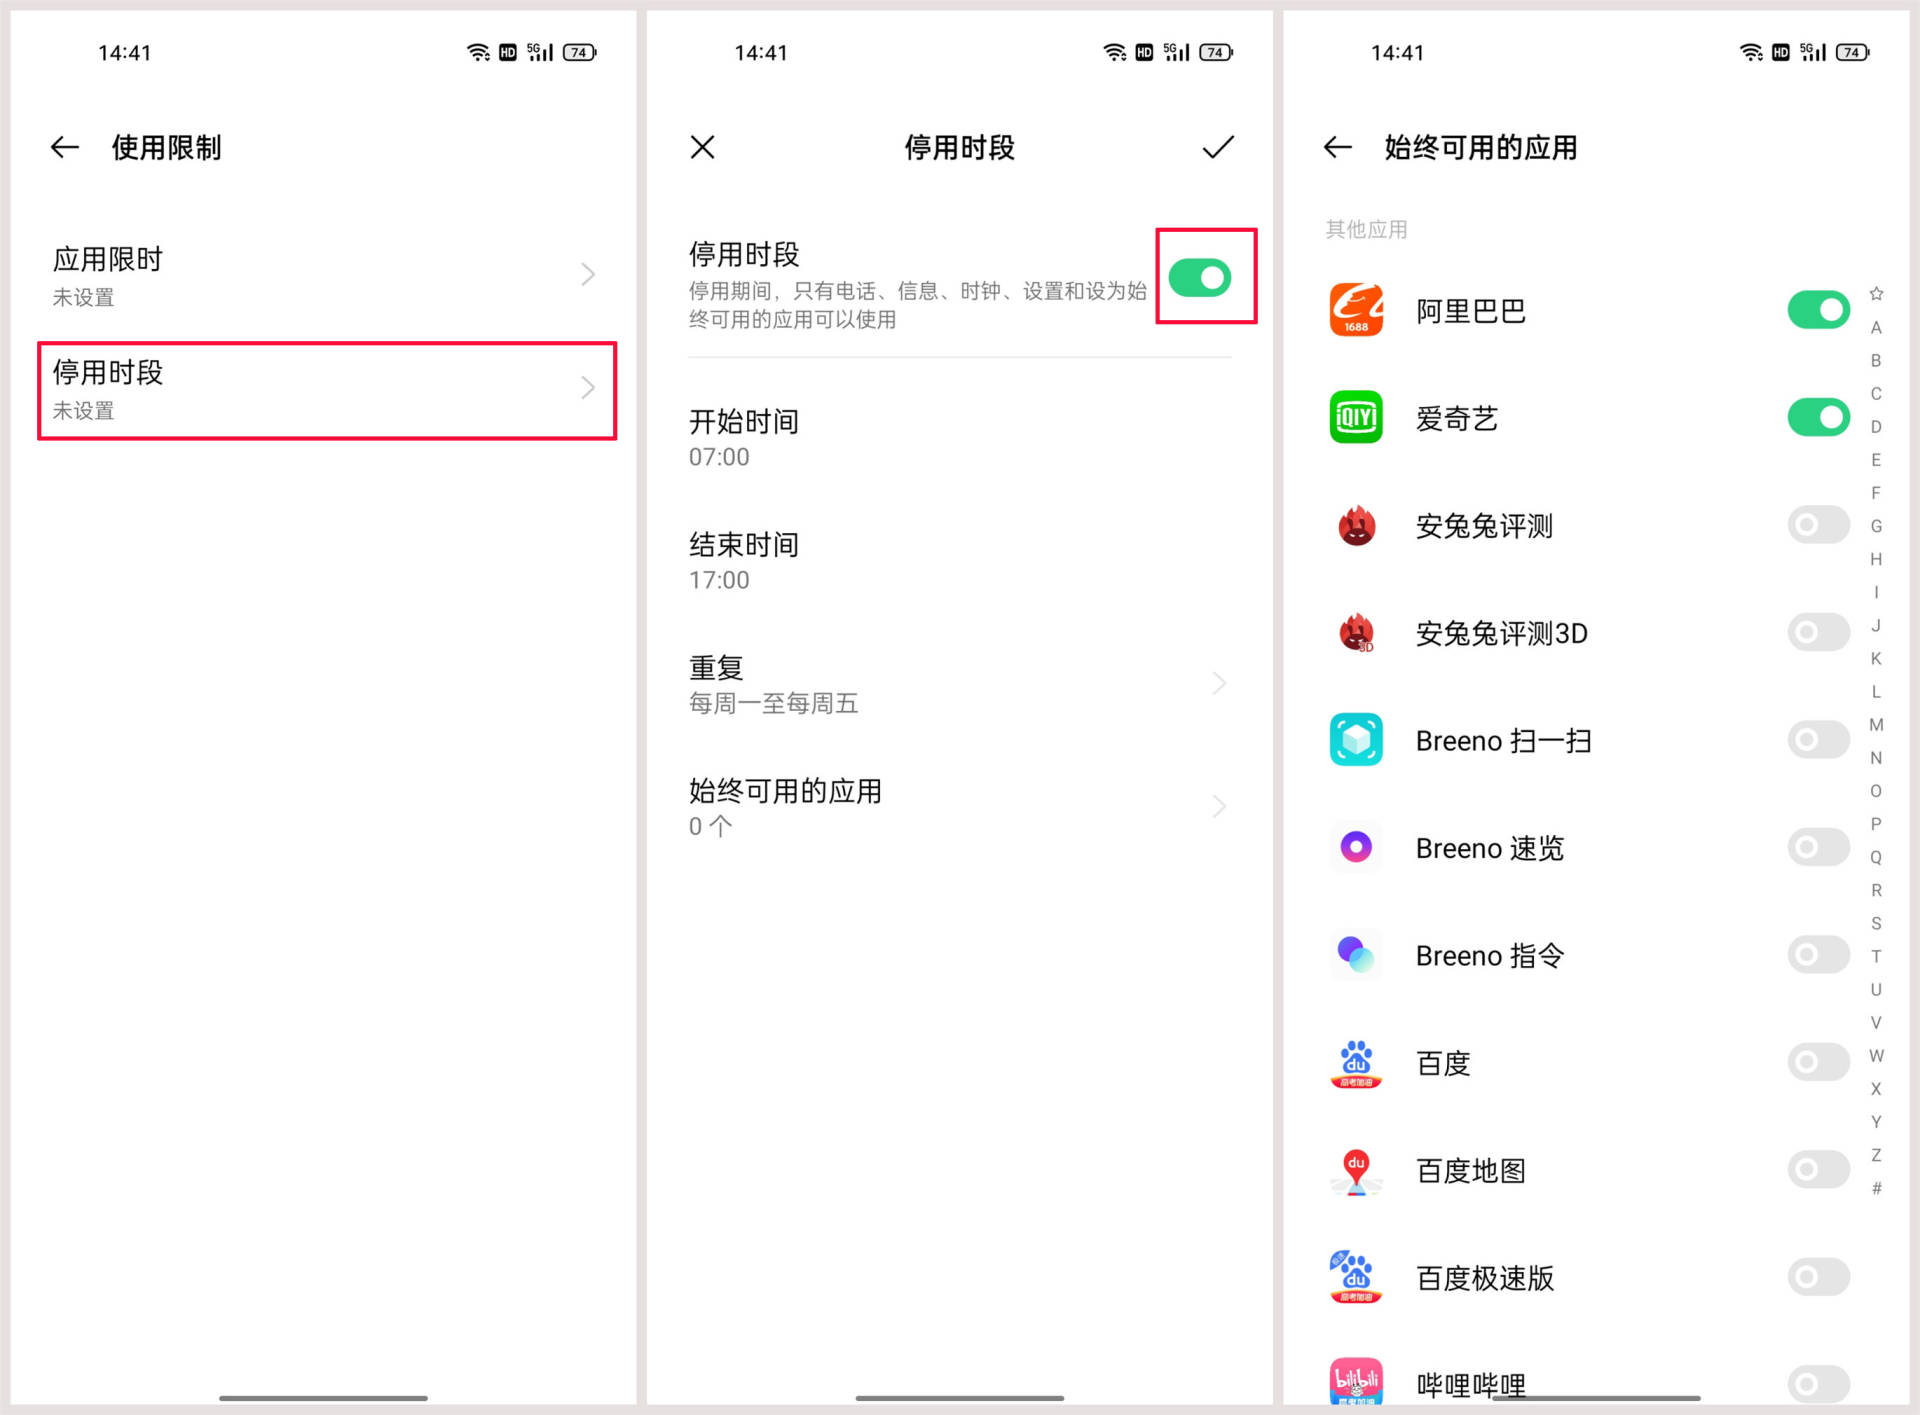Turn off the 阿里巴巴 toggle
The width and height of the screenshot is (1920, 1415).
[x=1818, y=310]
